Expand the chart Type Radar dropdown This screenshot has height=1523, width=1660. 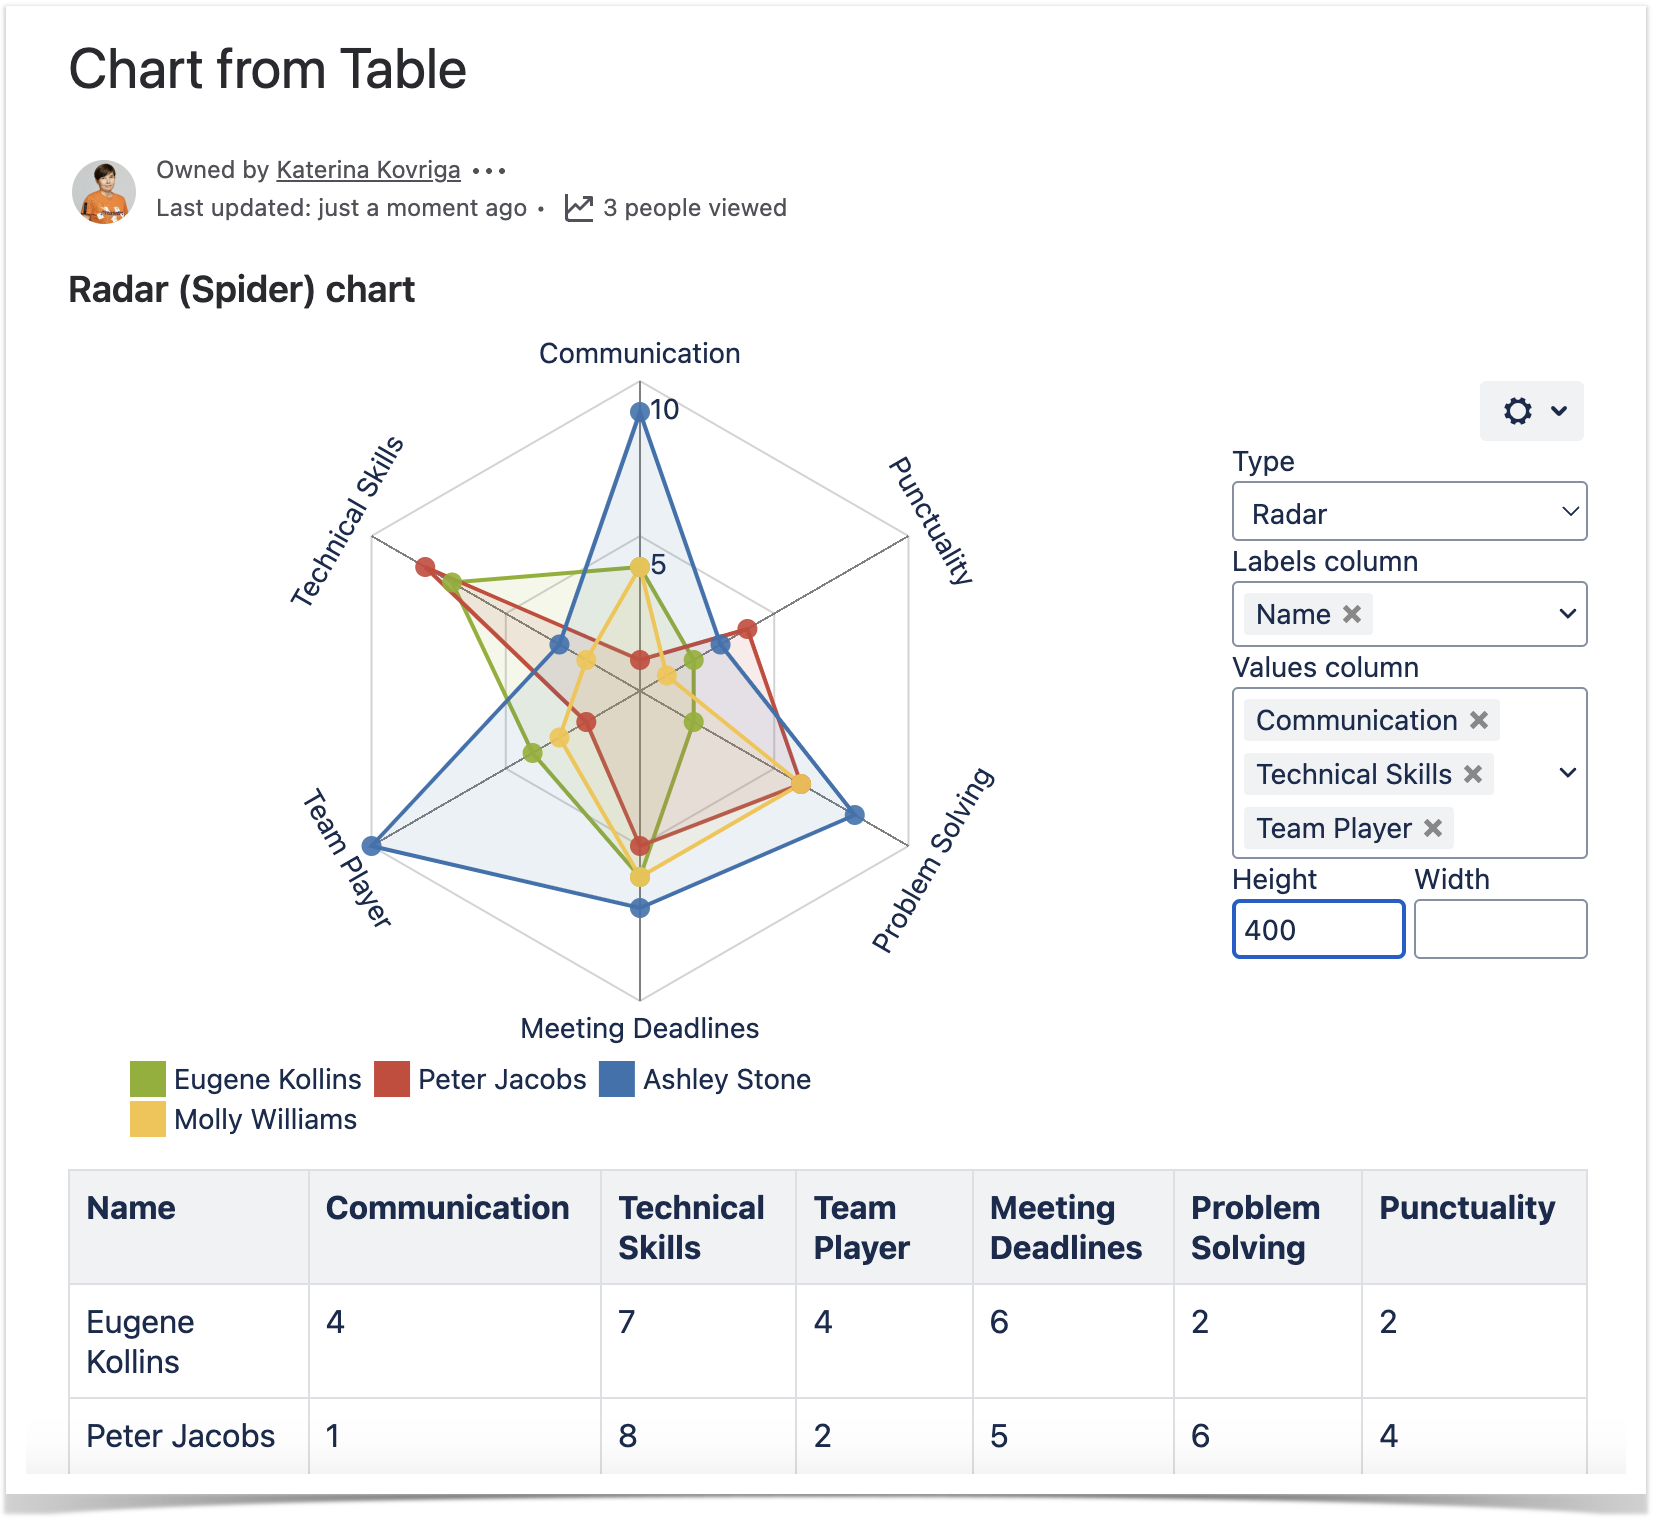(x=1409, y=512)
